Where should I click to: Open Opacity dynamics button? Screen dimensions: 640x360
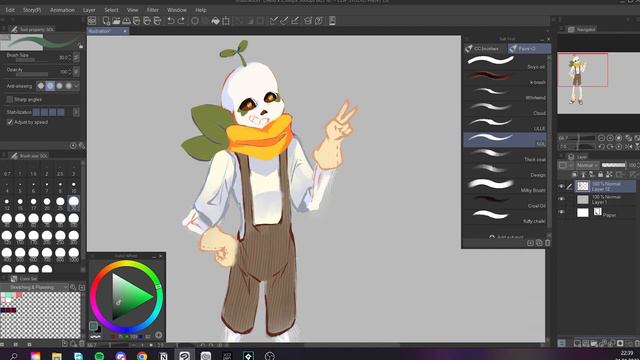tap(76, 71)
